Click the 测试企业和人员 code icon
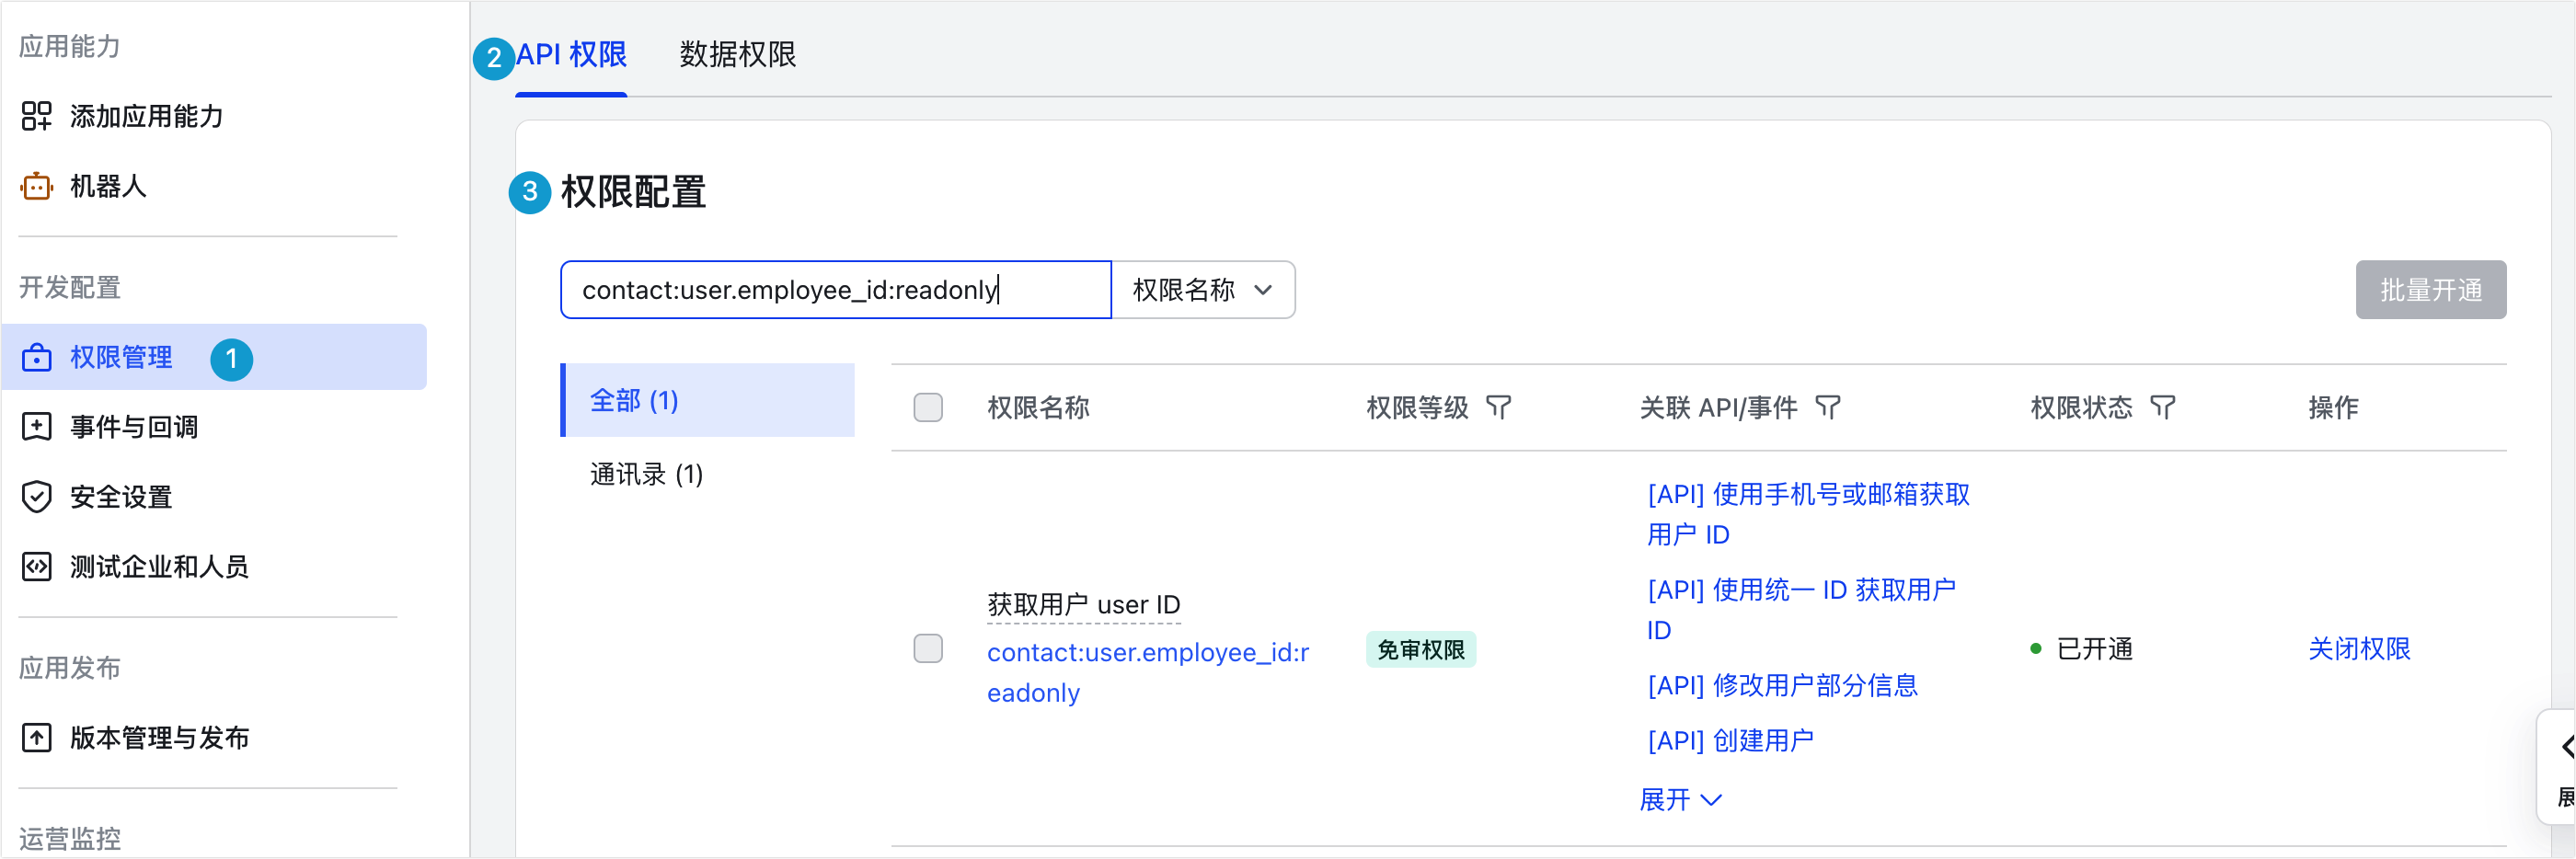Viewport: 2576px width, 859px height. (36, 567)
